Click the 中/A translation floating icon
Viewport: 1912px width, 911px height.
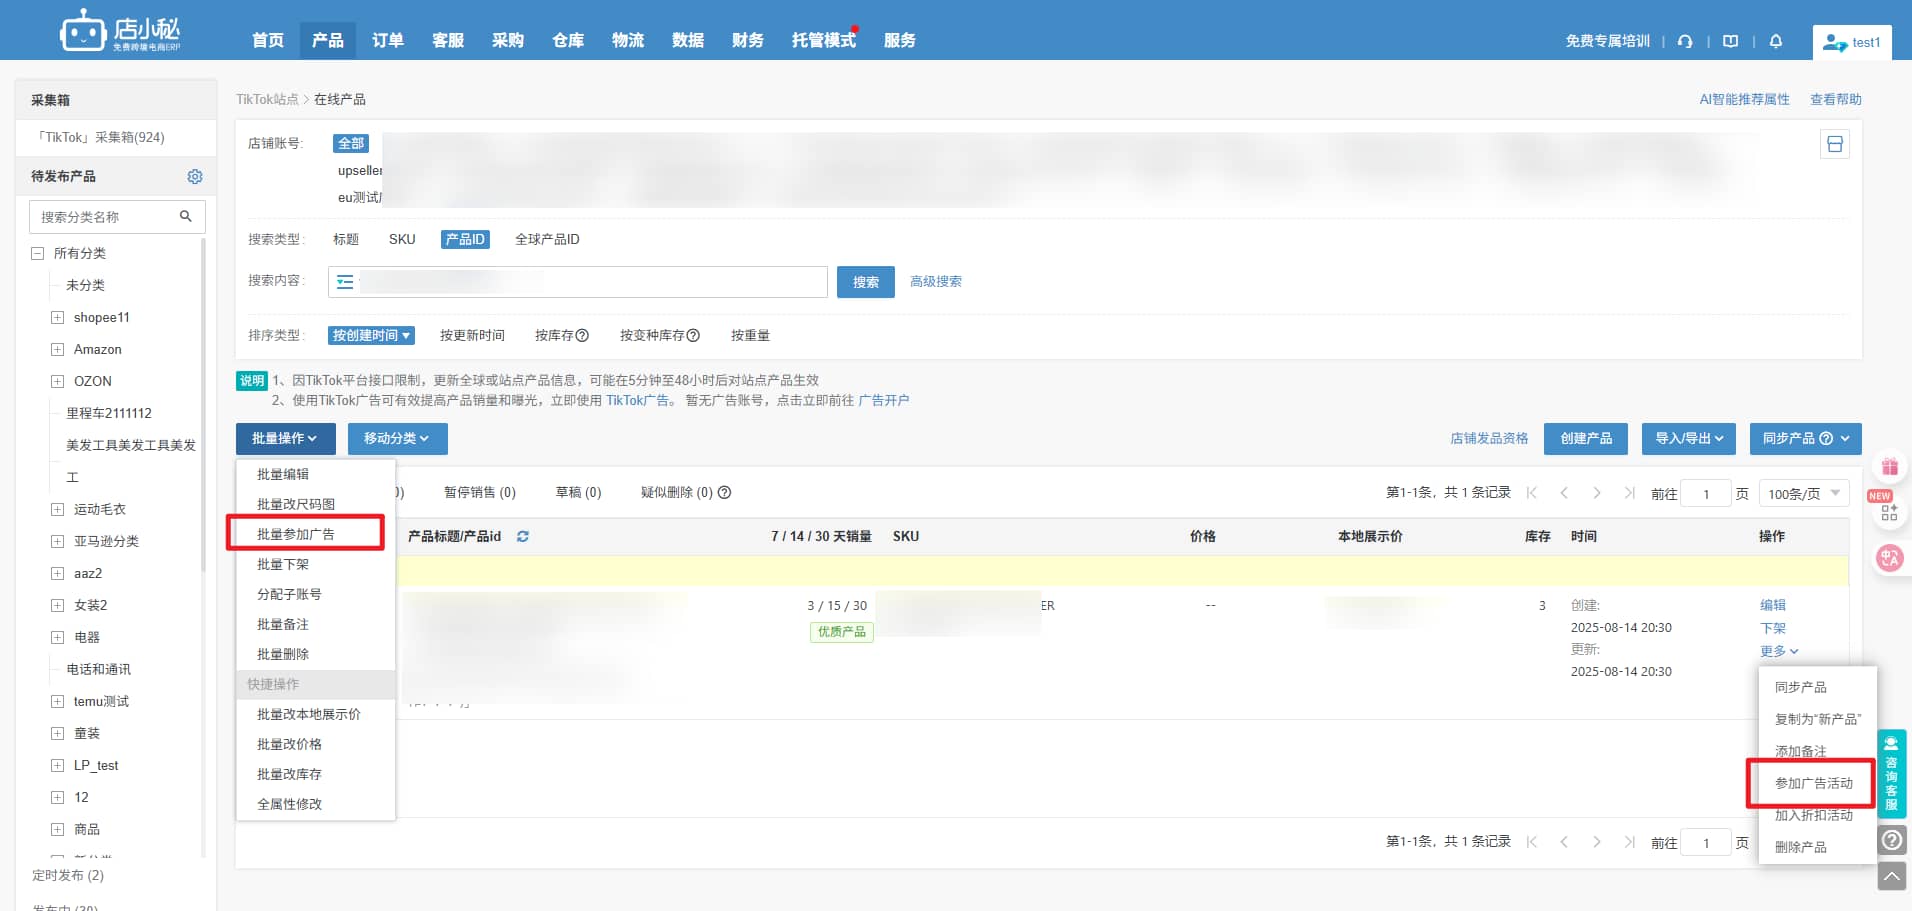coord(1889,558)
